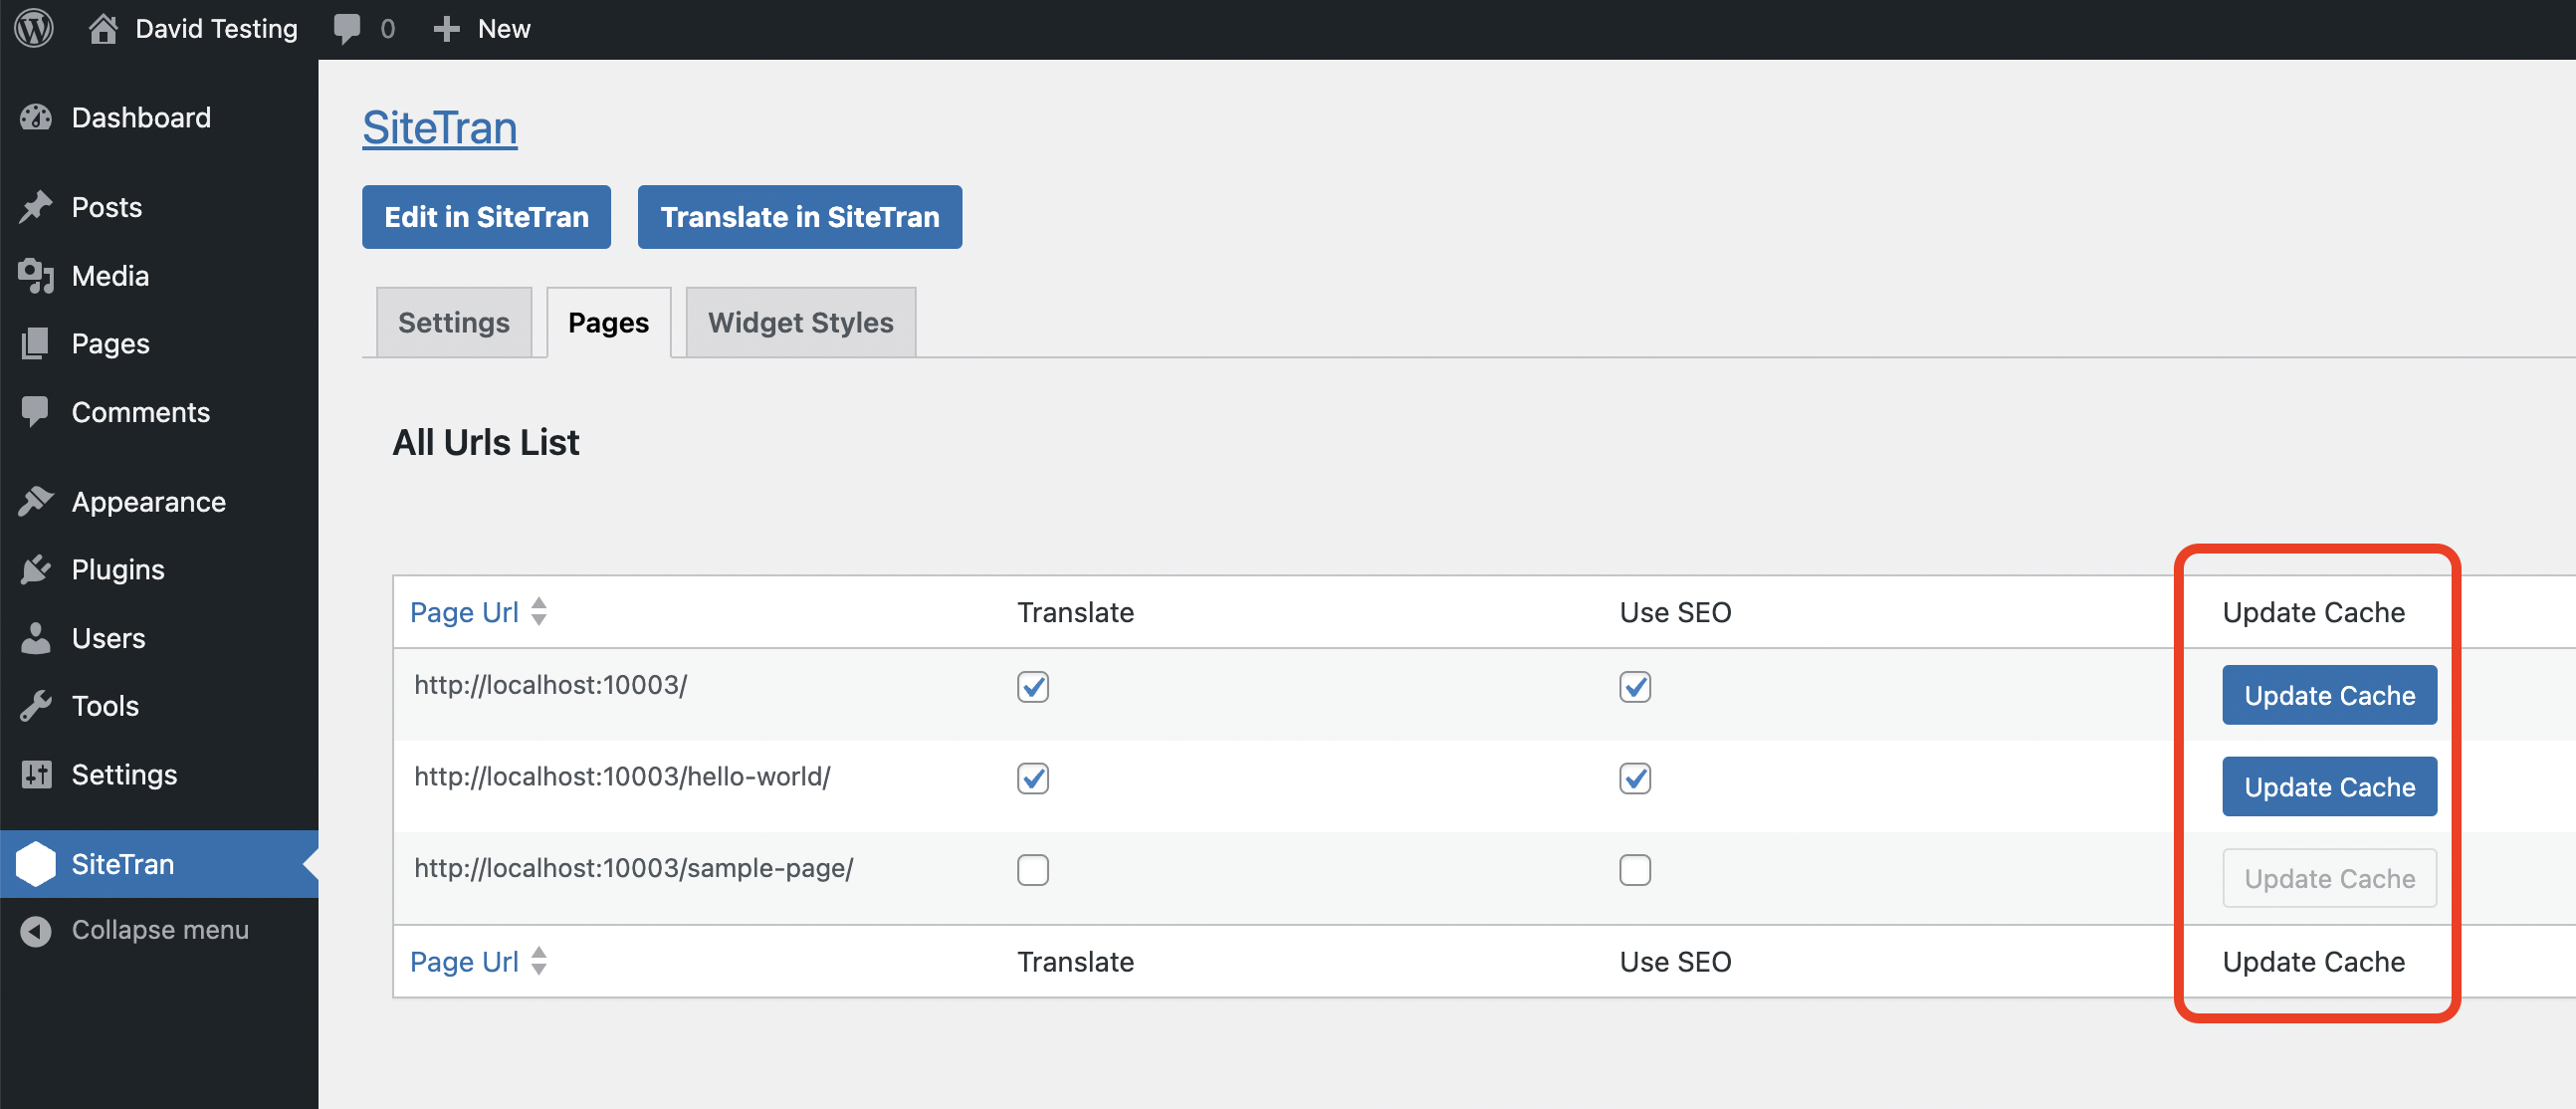Click the Collapse menu arrow icon
The height and width of the screenshot is (1109, 2576).
36,931
